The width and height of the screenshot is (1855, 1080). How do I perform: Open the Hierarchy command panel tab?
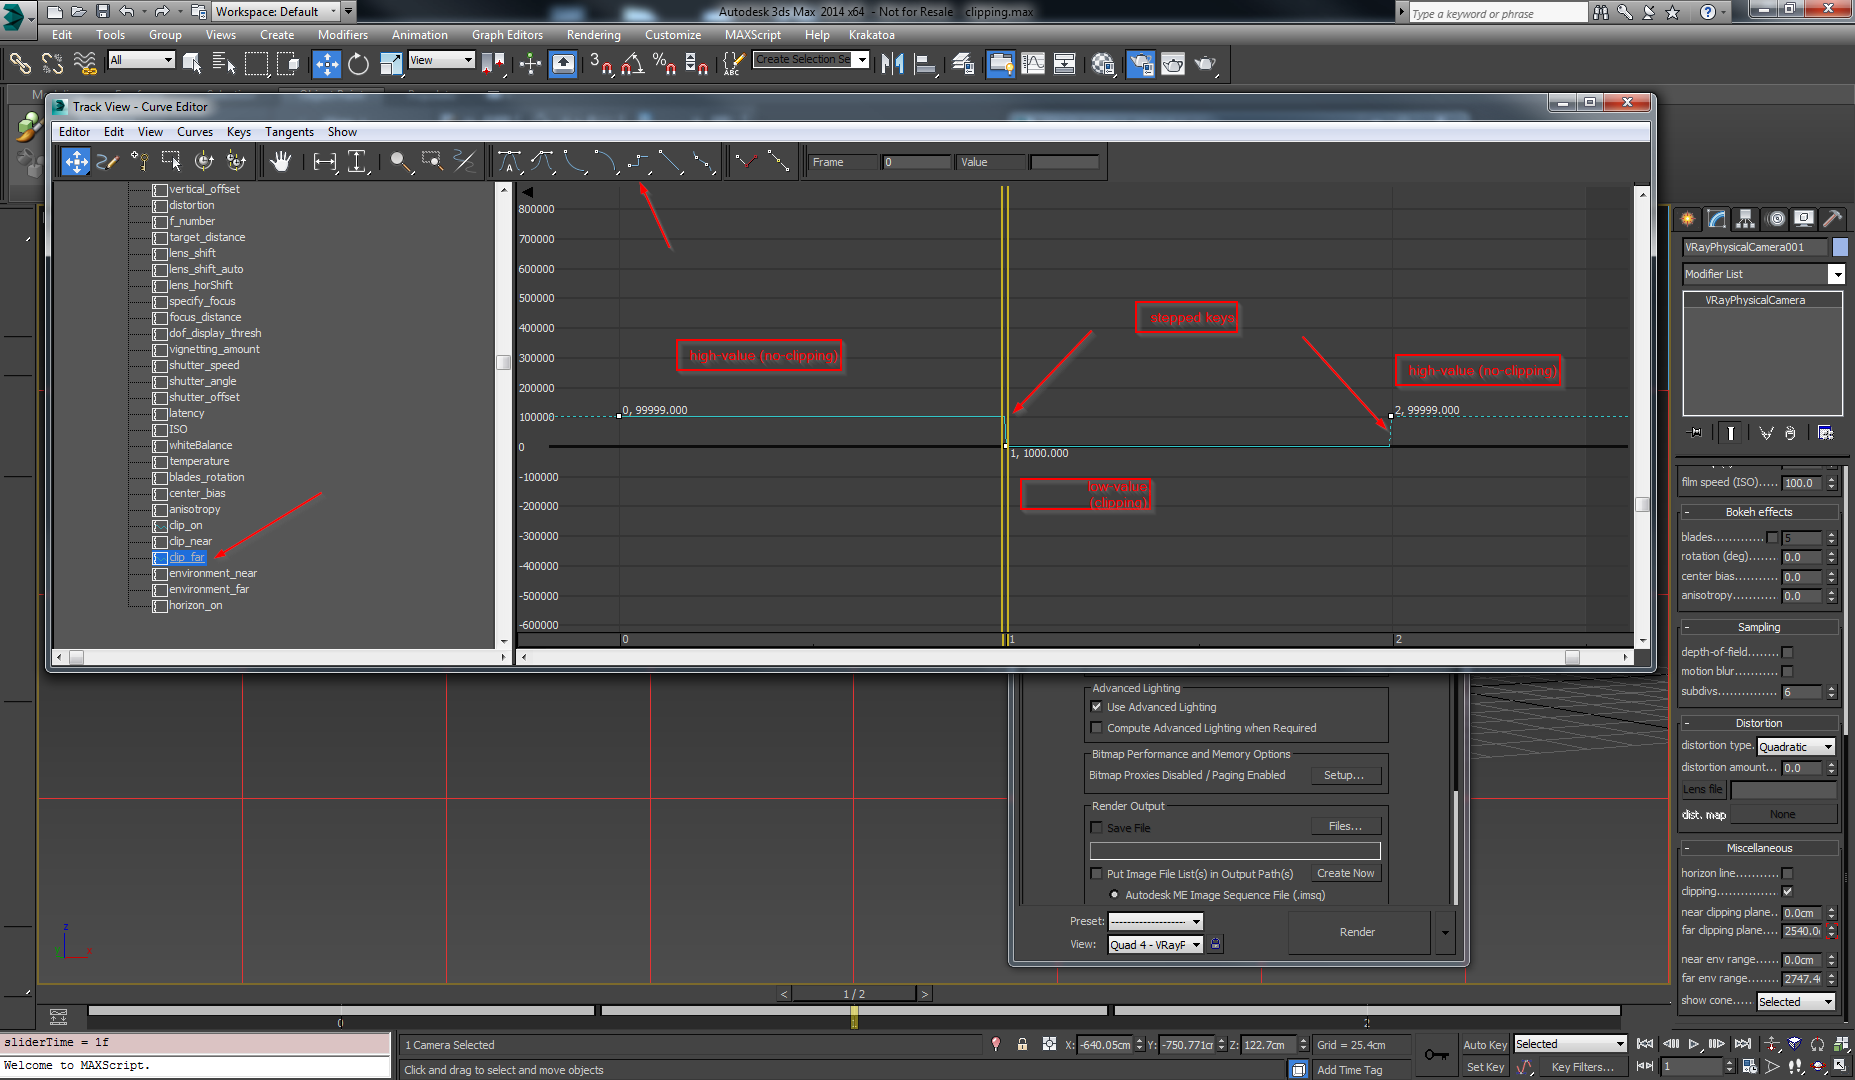coord(1746,219)
